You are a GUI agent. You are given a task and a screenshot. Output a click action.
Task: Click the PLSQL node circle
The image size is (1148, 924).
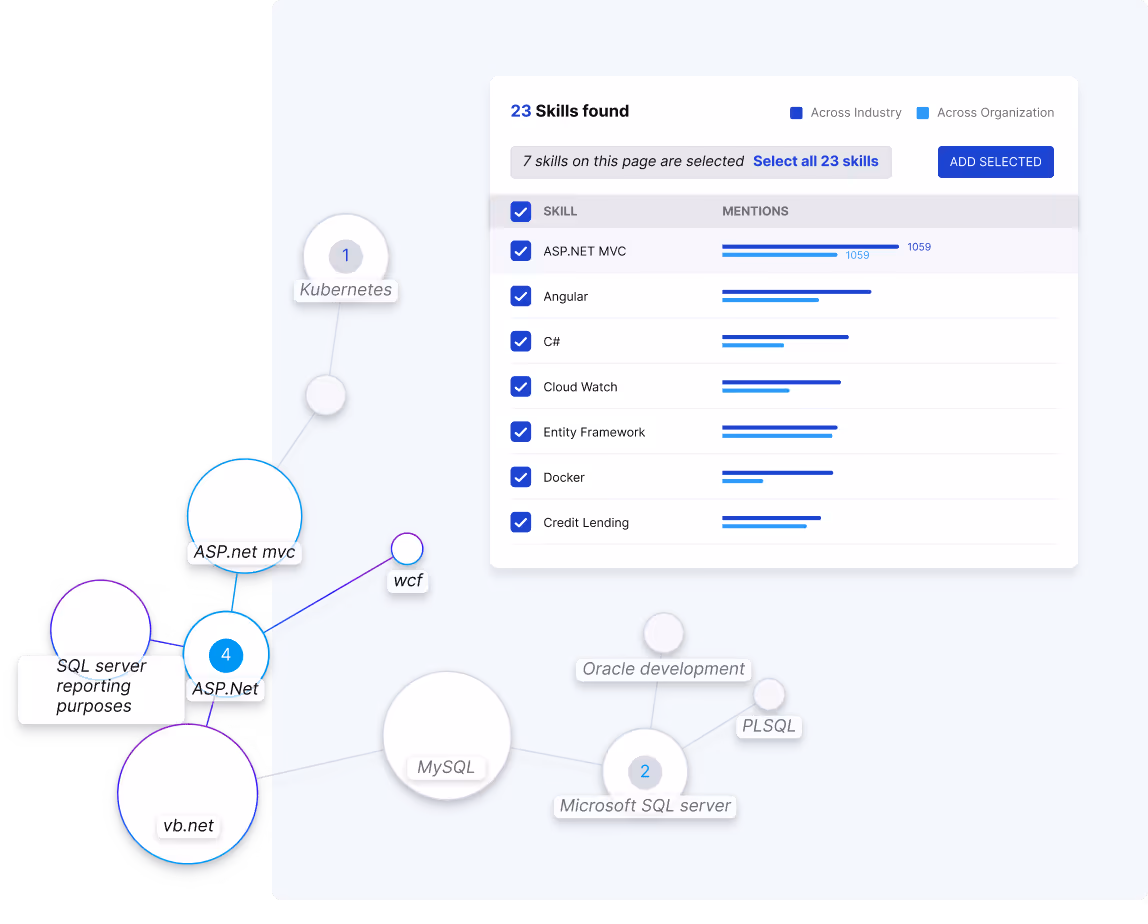(x=769, y=695)
